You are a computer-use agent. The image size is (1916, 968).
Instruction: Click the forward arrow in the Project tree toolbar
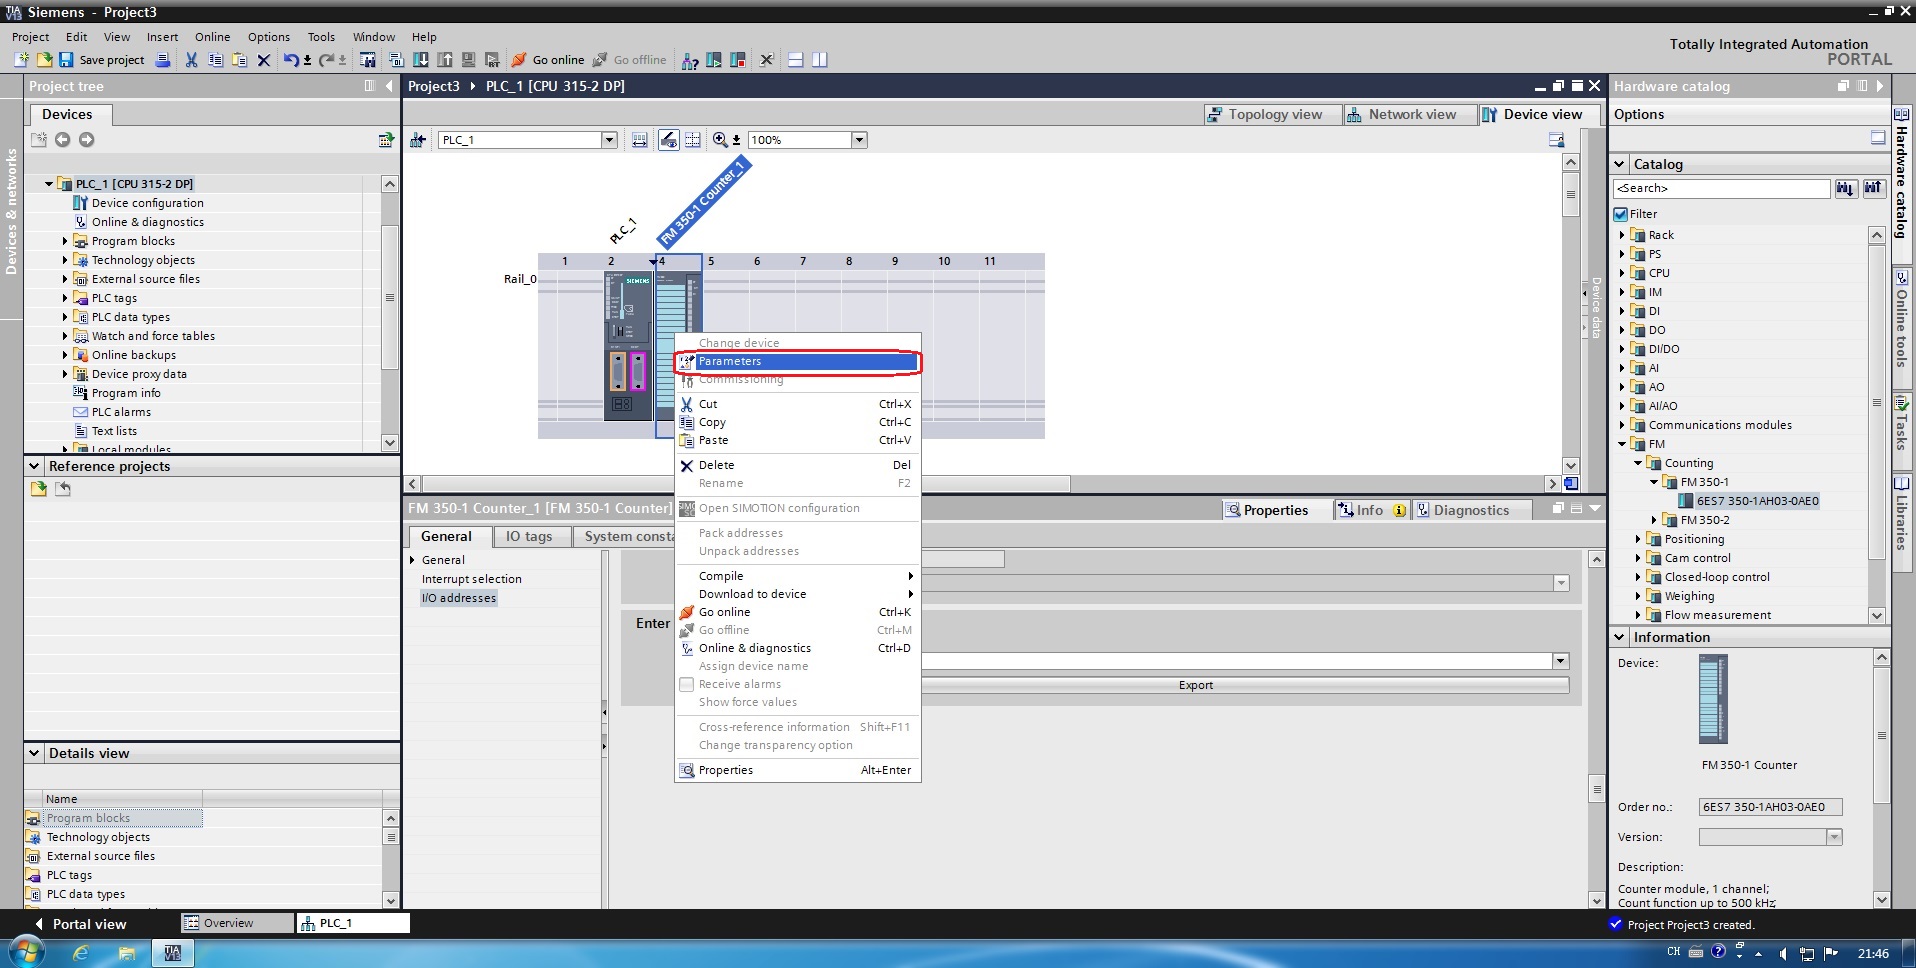tap(87, 140)
